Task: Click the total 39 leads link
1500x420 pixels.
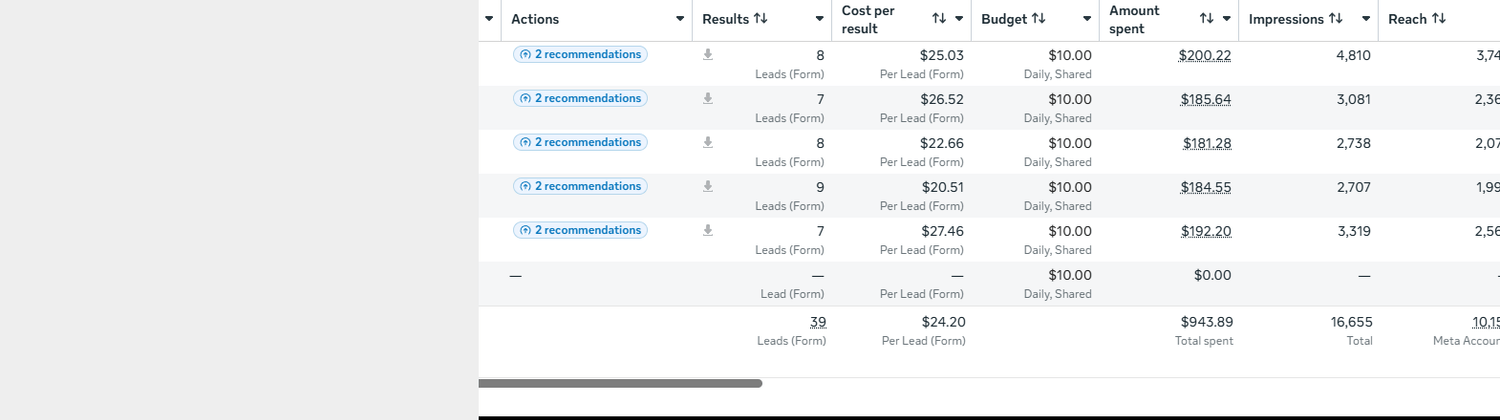Action: click(818, 322)
